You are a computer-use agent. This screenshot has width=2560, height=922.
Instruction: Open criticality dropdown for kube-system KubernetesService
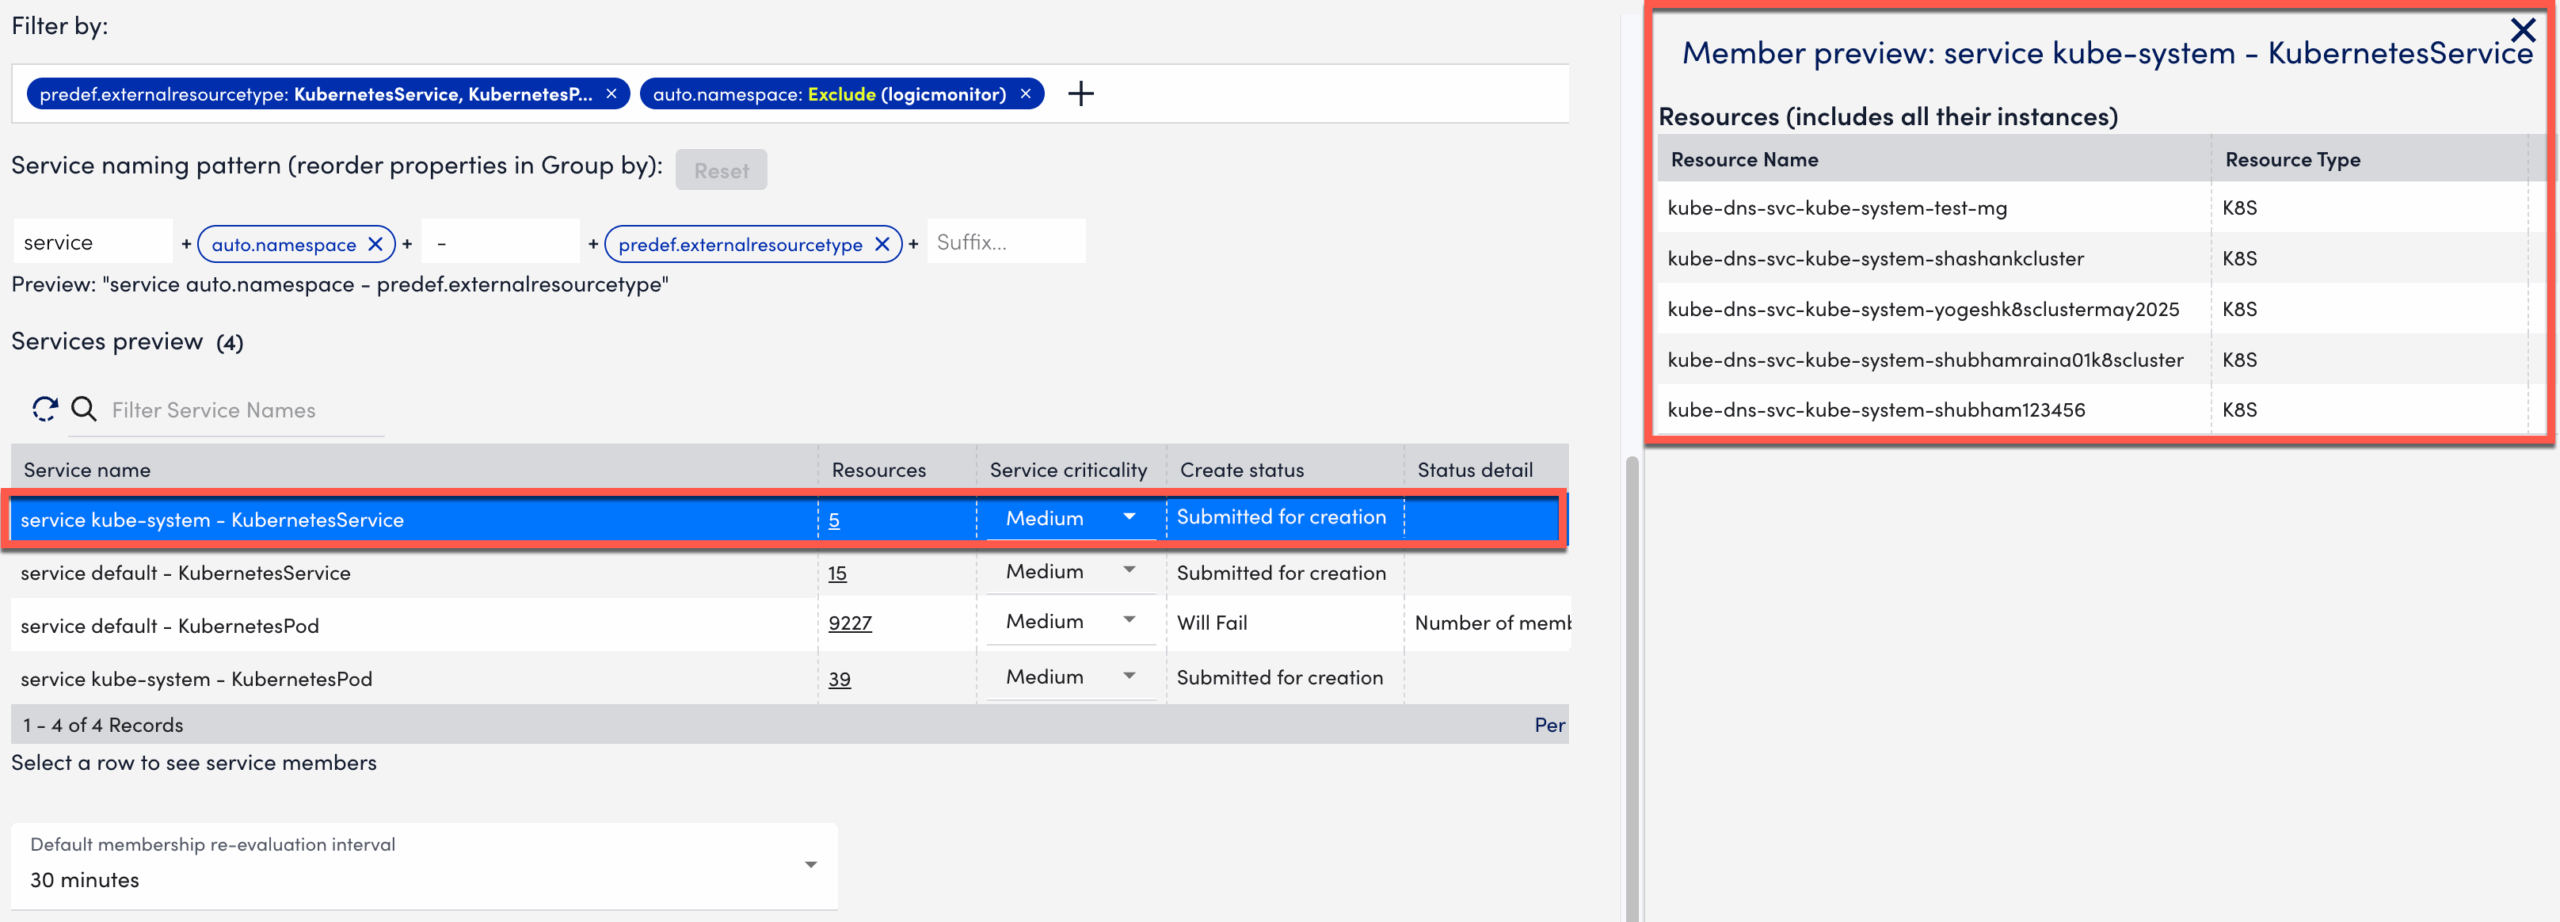pos(1070,518)
